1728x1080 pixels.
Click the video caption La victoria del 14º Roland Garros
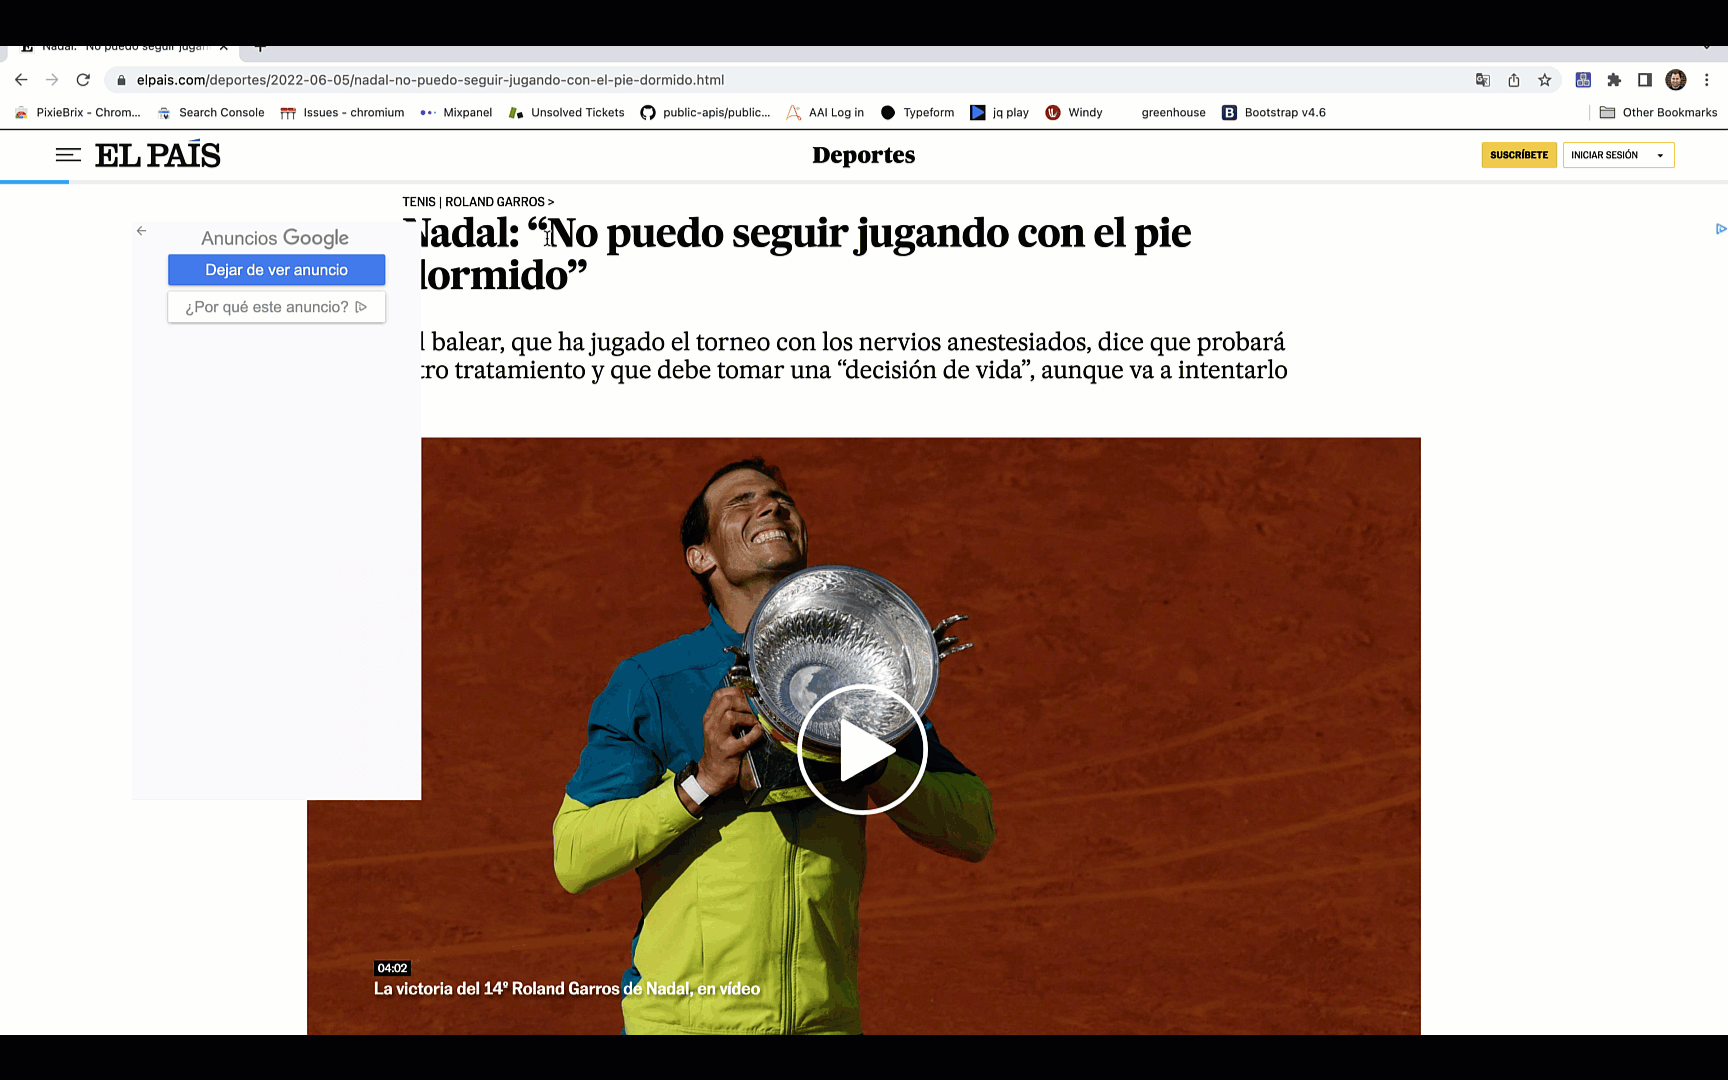click(567, 989)
